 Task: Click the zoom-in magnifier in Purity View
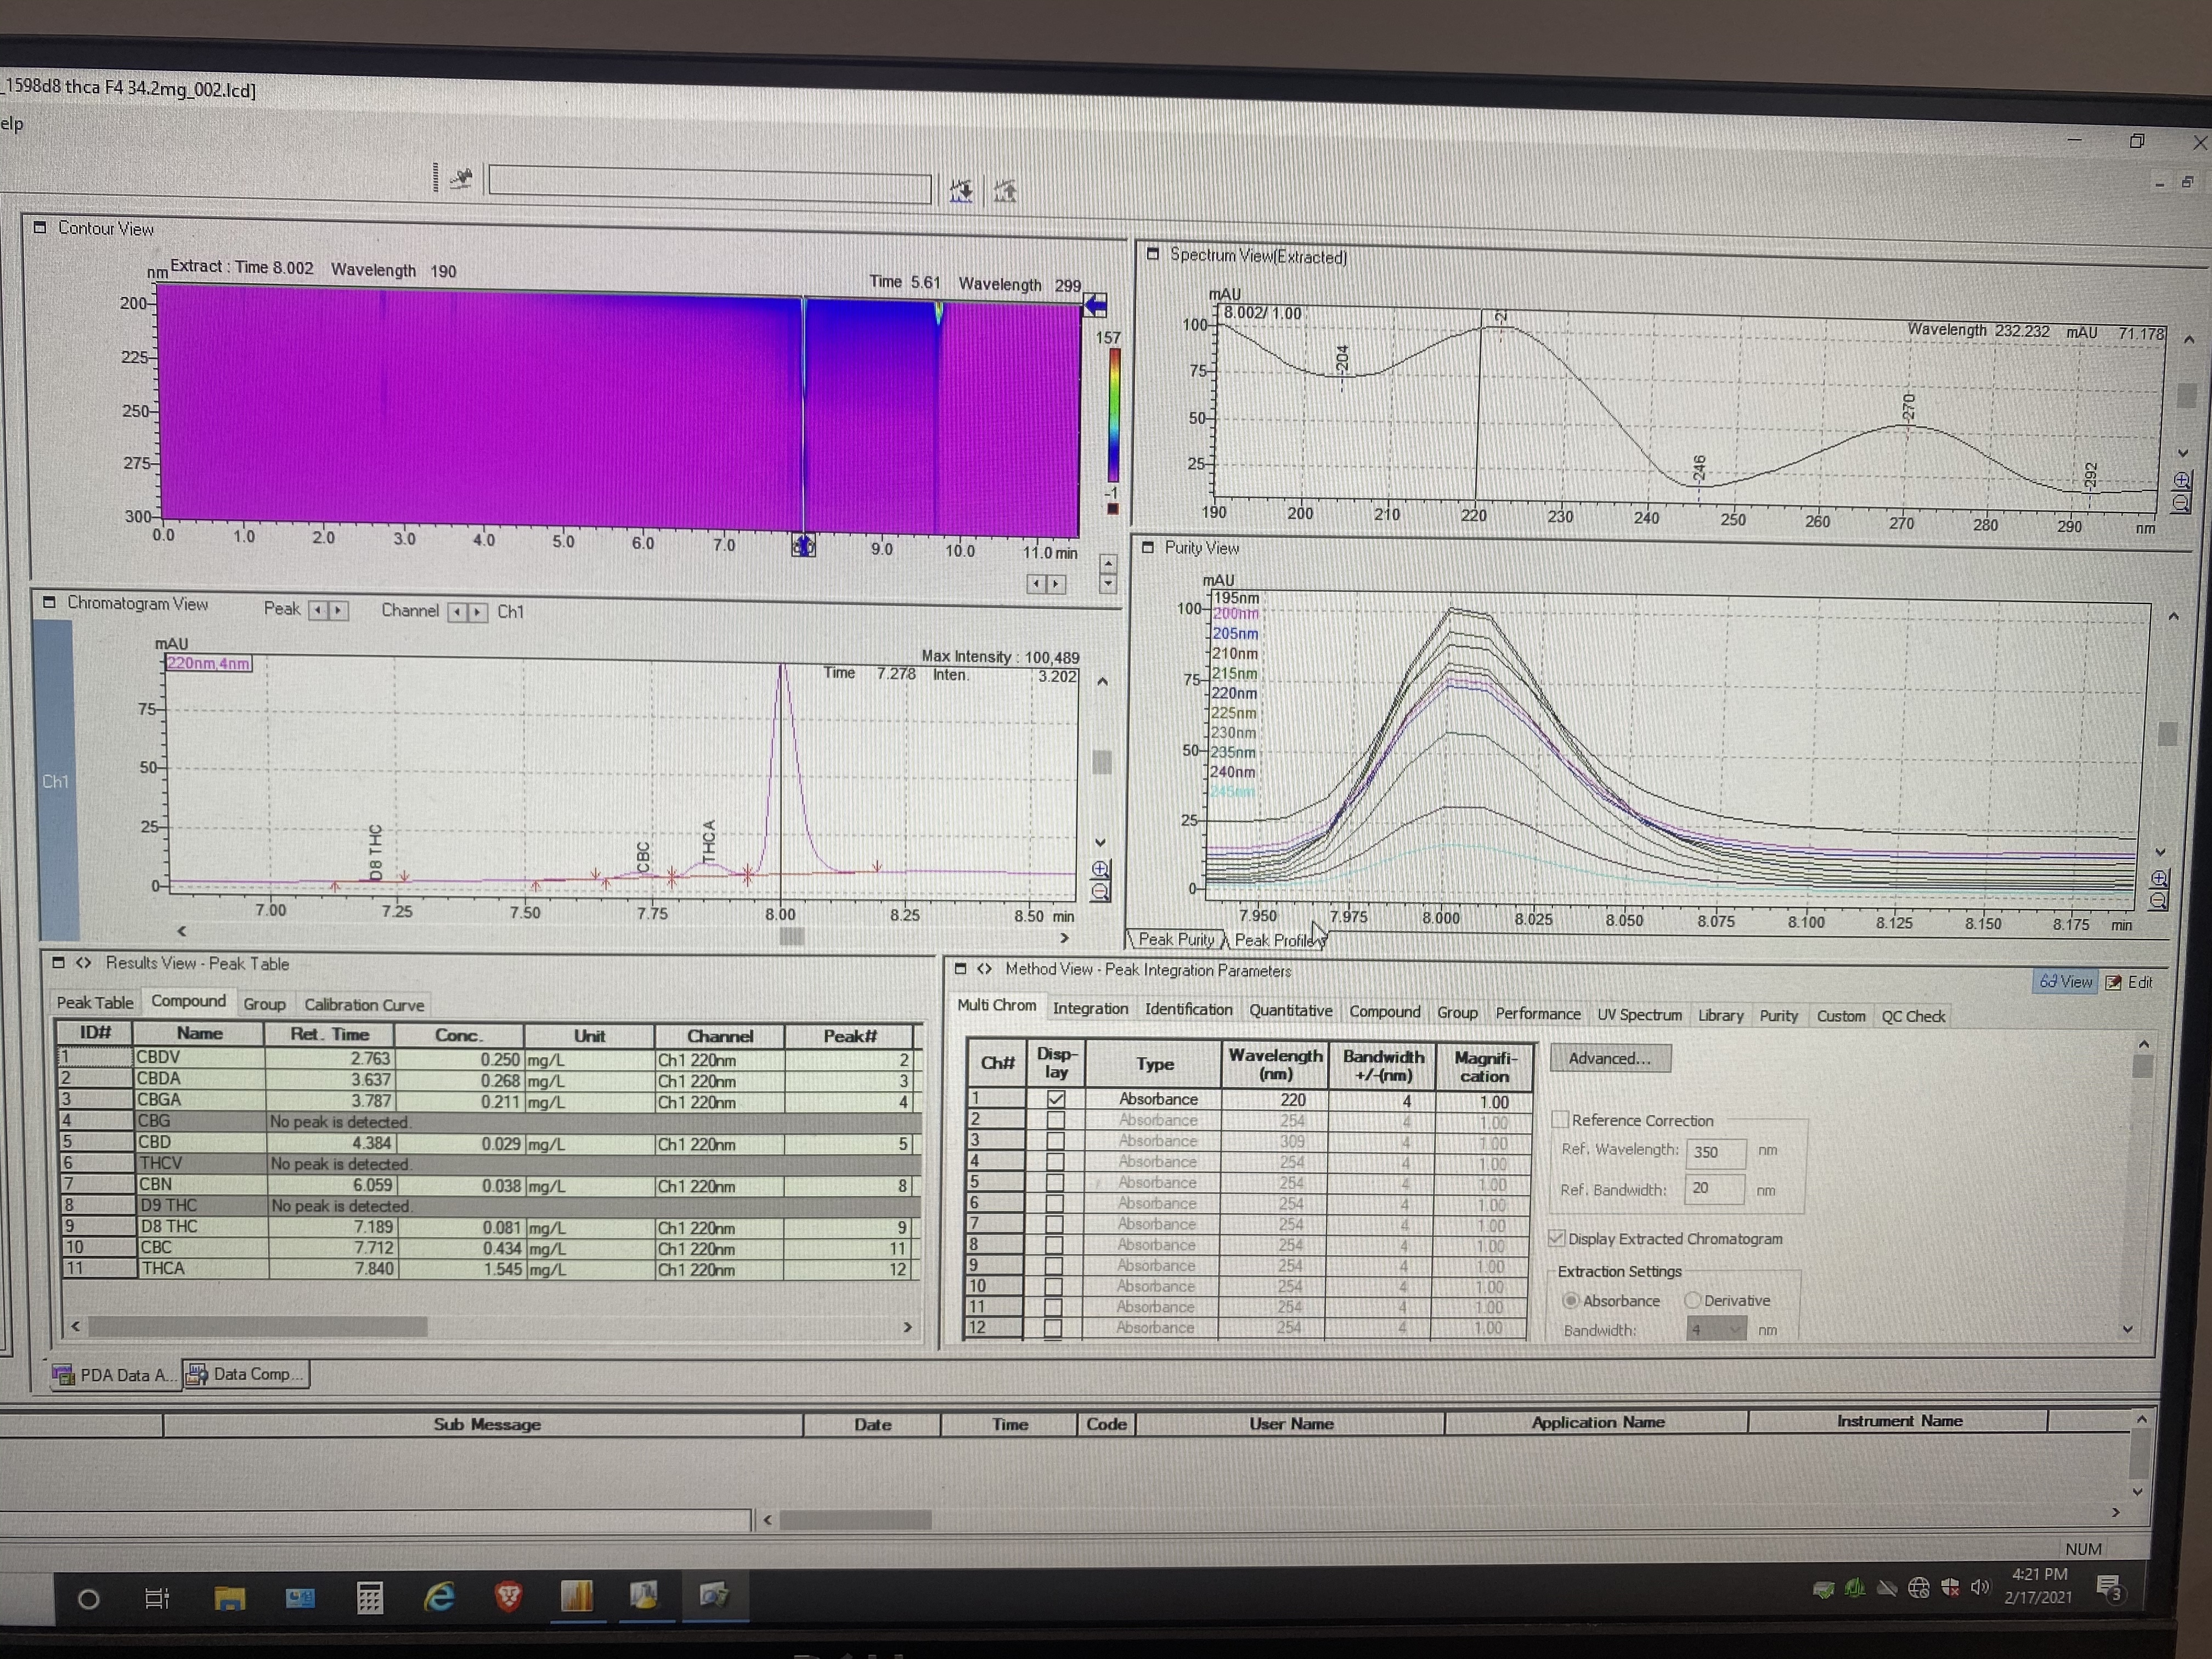pyautogui.click(x=2158, y=878)
